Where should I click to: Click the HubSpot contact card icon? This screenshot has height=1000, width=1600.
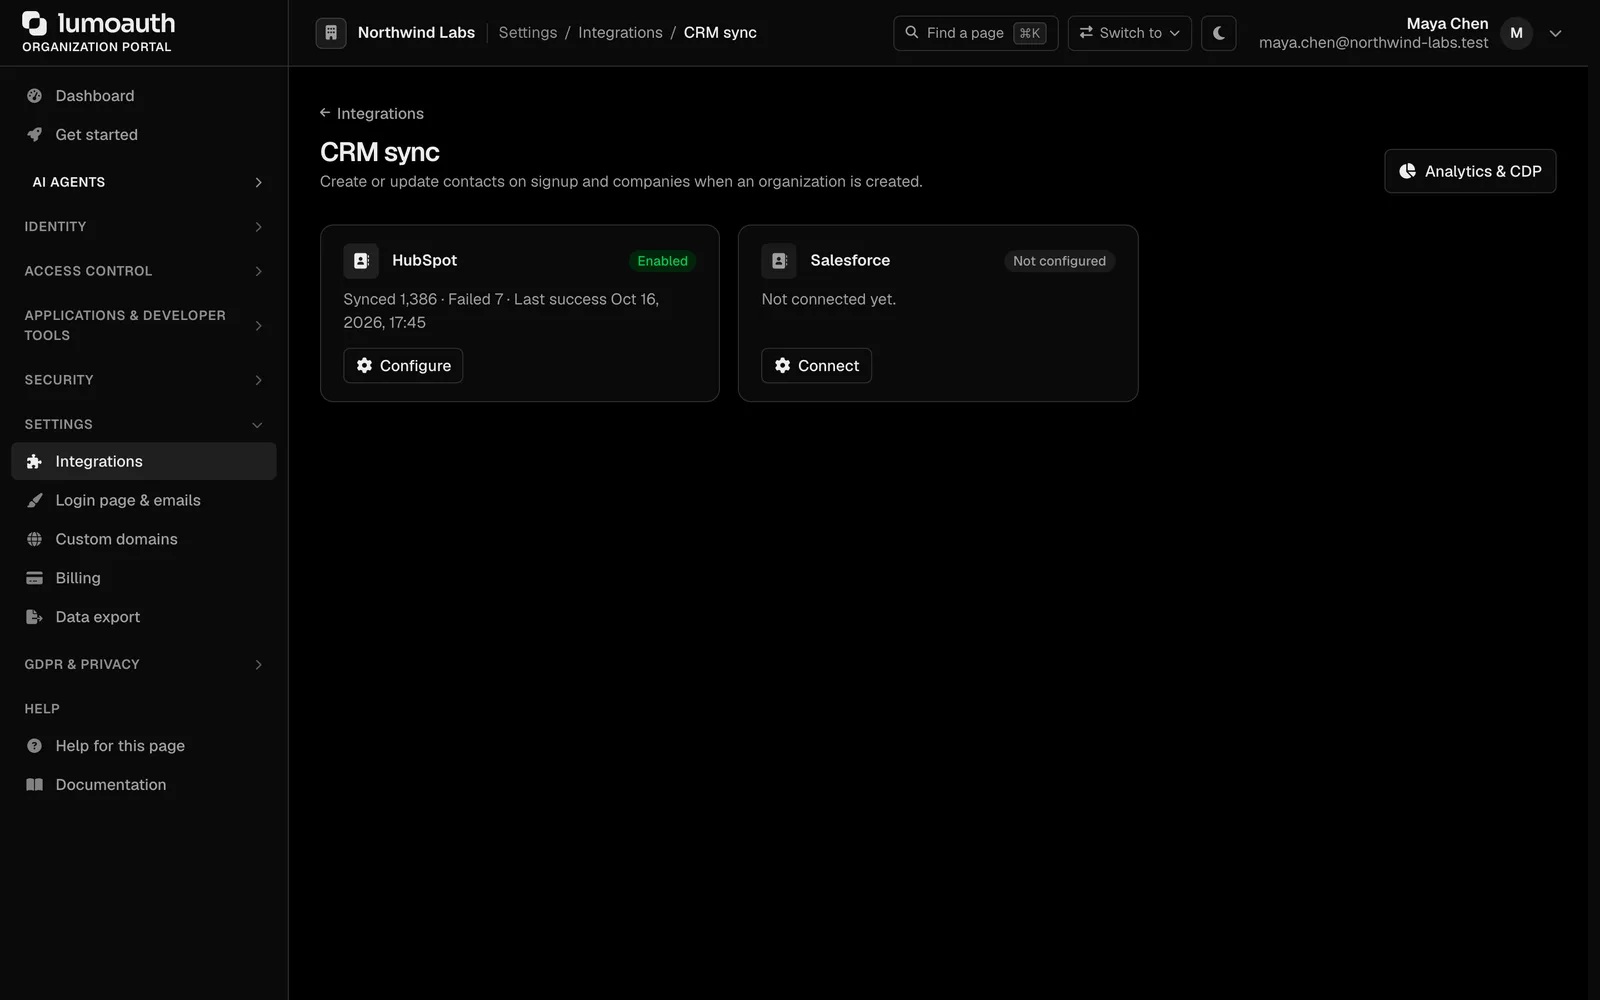click(x=361, y=261)
